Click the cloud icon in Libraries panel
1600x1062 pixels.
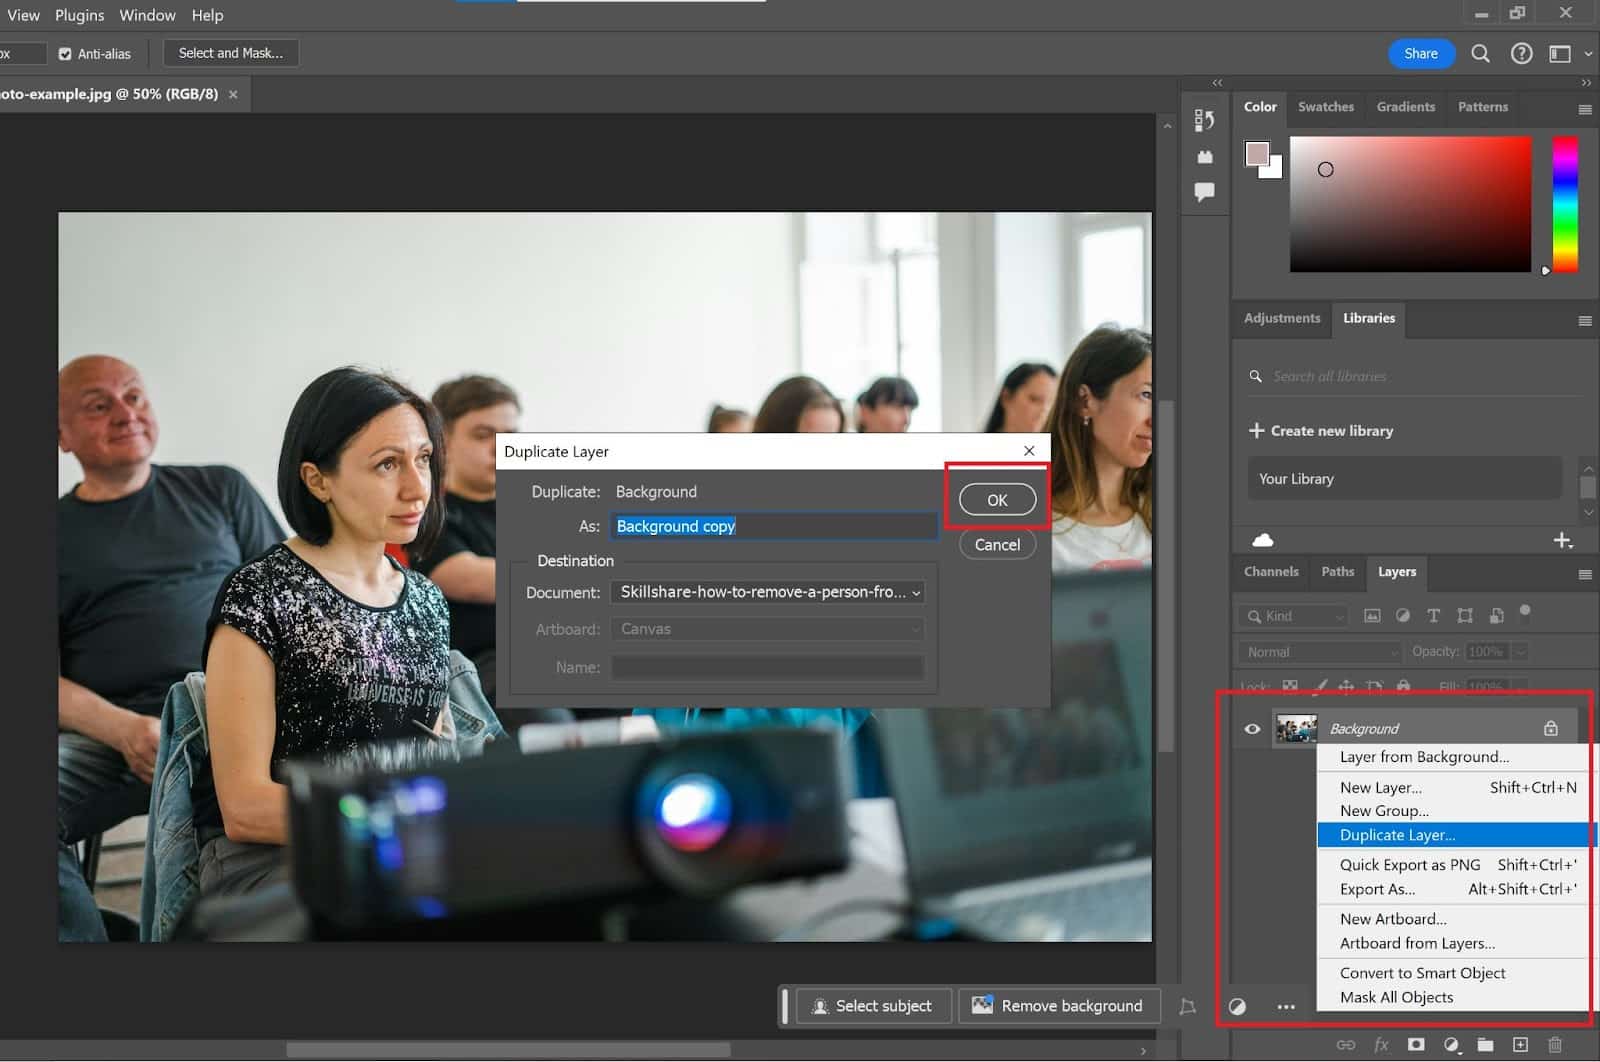click(1263, 540)
